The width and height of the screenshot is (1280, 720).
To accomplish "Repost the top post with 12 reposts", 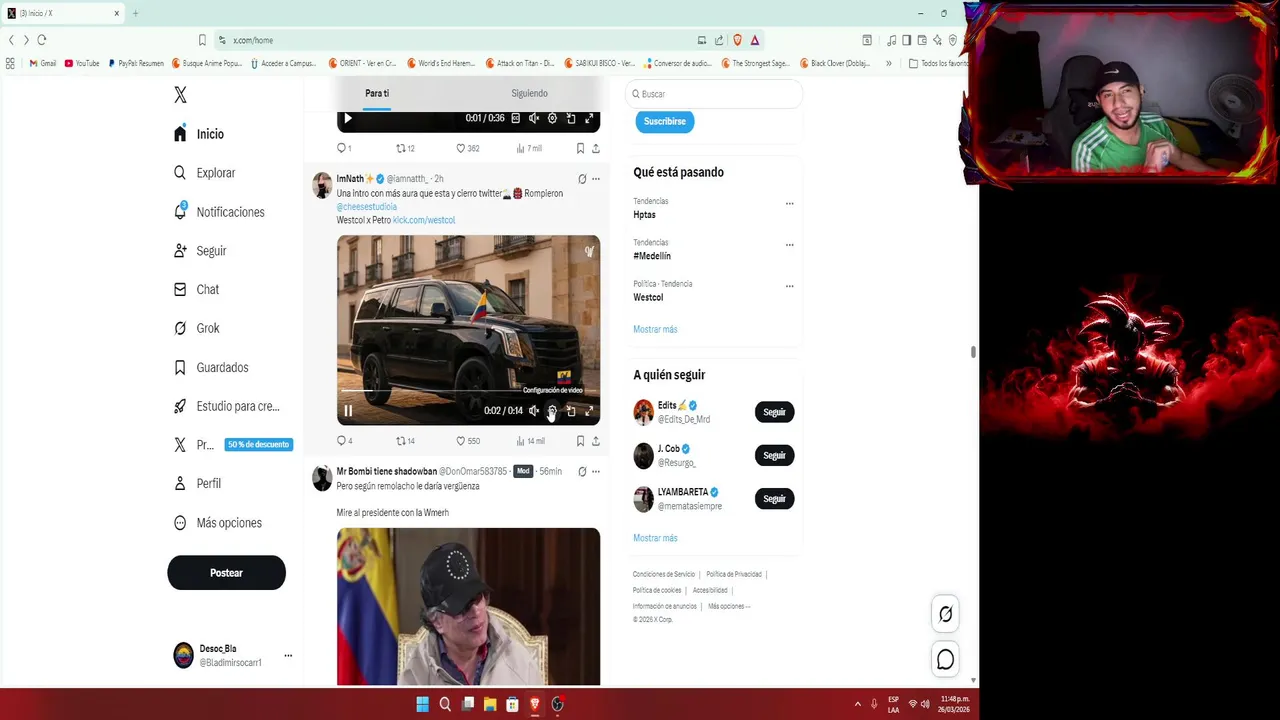I will 405,148.
